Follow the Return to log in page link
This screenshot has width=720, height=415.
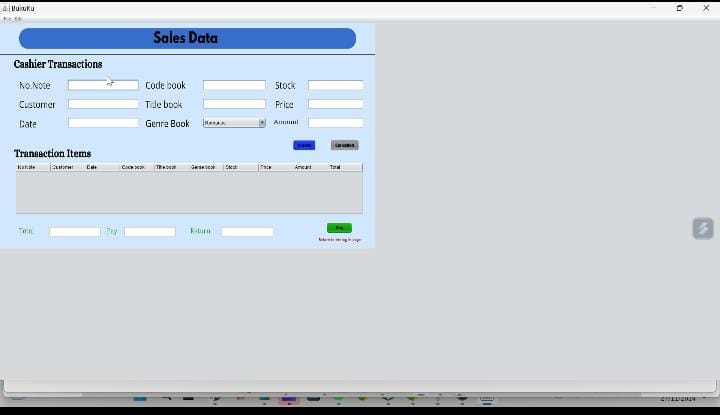(x=340, y=240)
